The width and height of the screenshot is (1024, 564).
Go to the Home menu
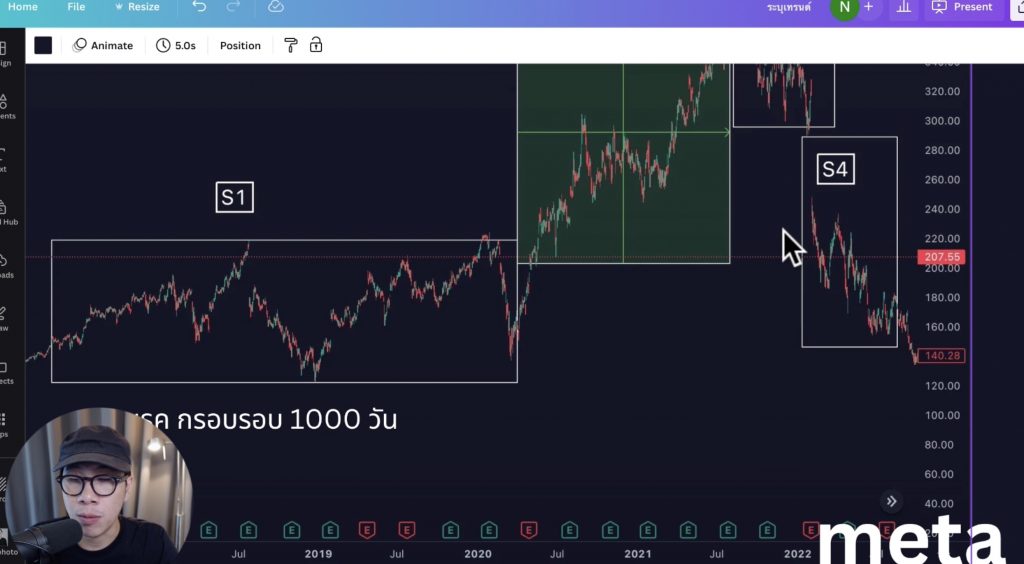[23, 7]
